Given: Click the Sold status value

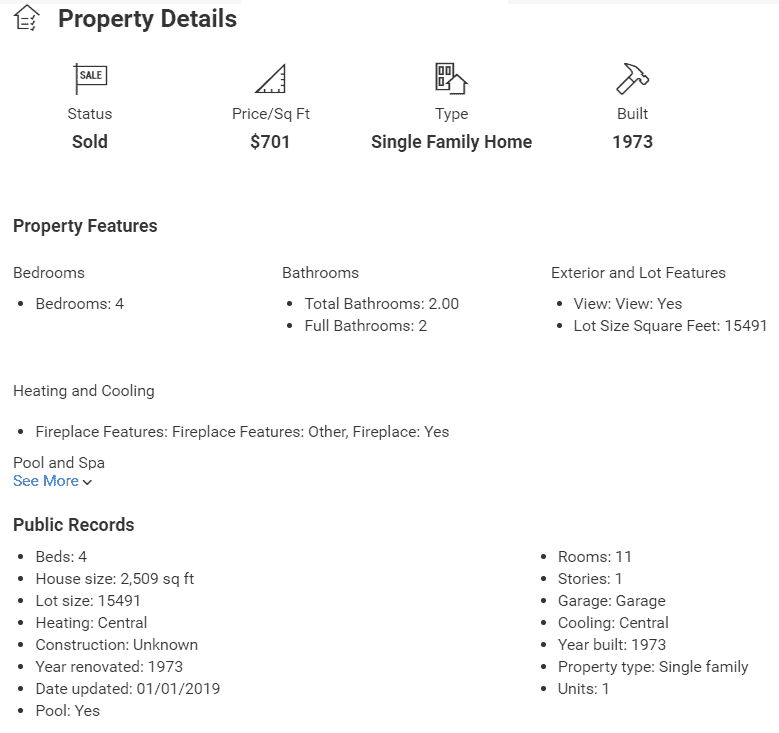Looking at the screenshot, I should tap(89, 142).
